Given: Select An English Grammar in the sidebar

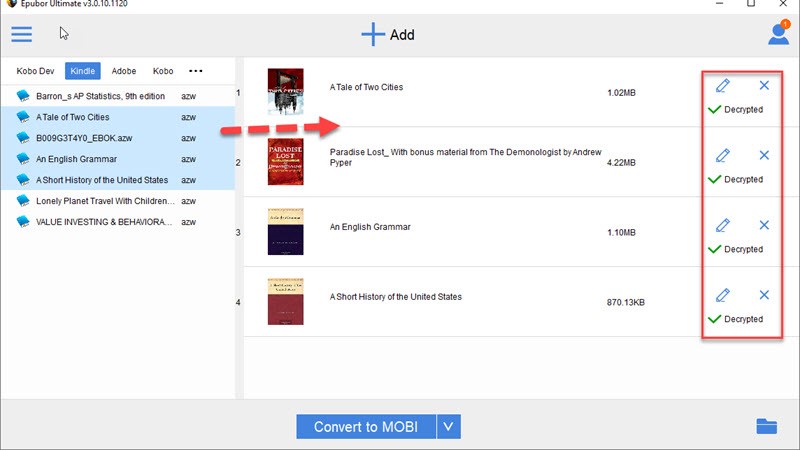Looking at the screenshot, I should coord(117,159).
